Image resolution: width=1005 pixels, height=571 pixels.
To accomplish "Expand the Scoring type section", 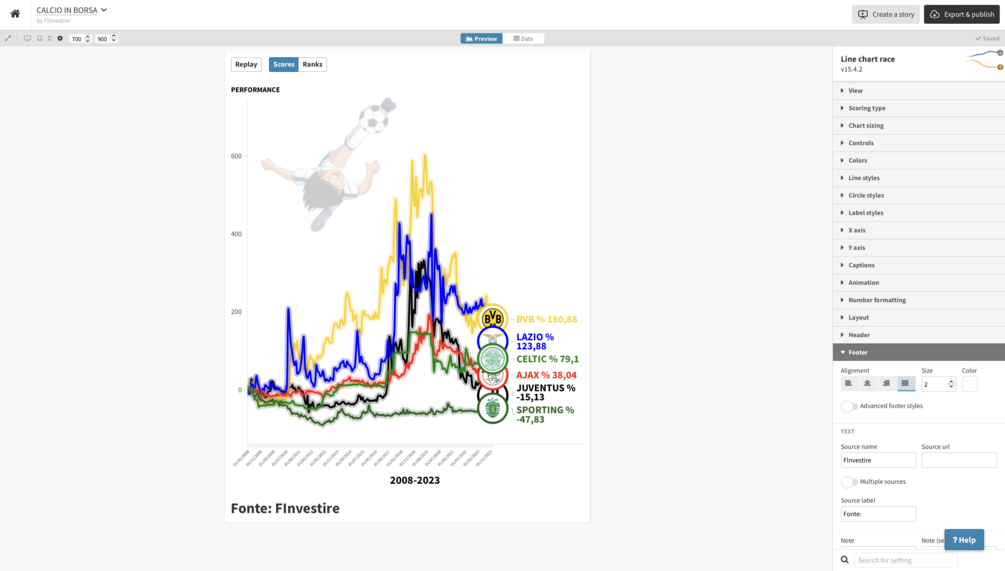I will 919,108.
